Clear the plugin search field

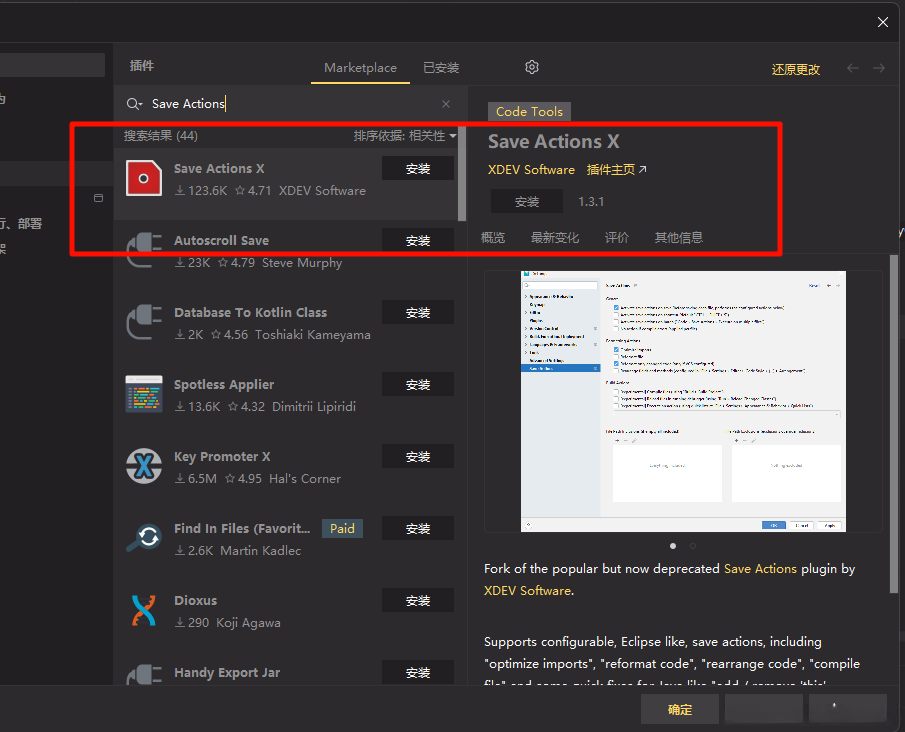(x=446, y=104)
